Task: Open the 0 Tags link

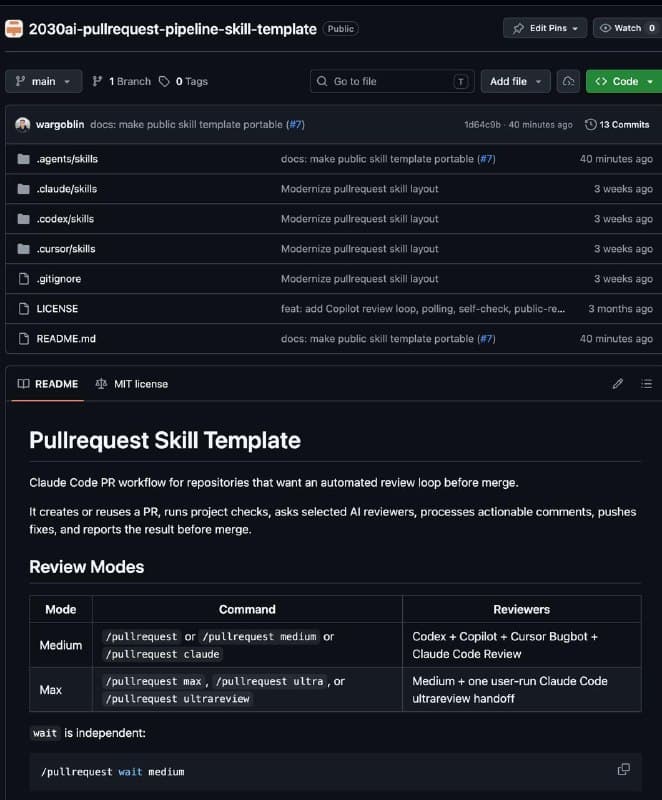Action: click(183, 81)
